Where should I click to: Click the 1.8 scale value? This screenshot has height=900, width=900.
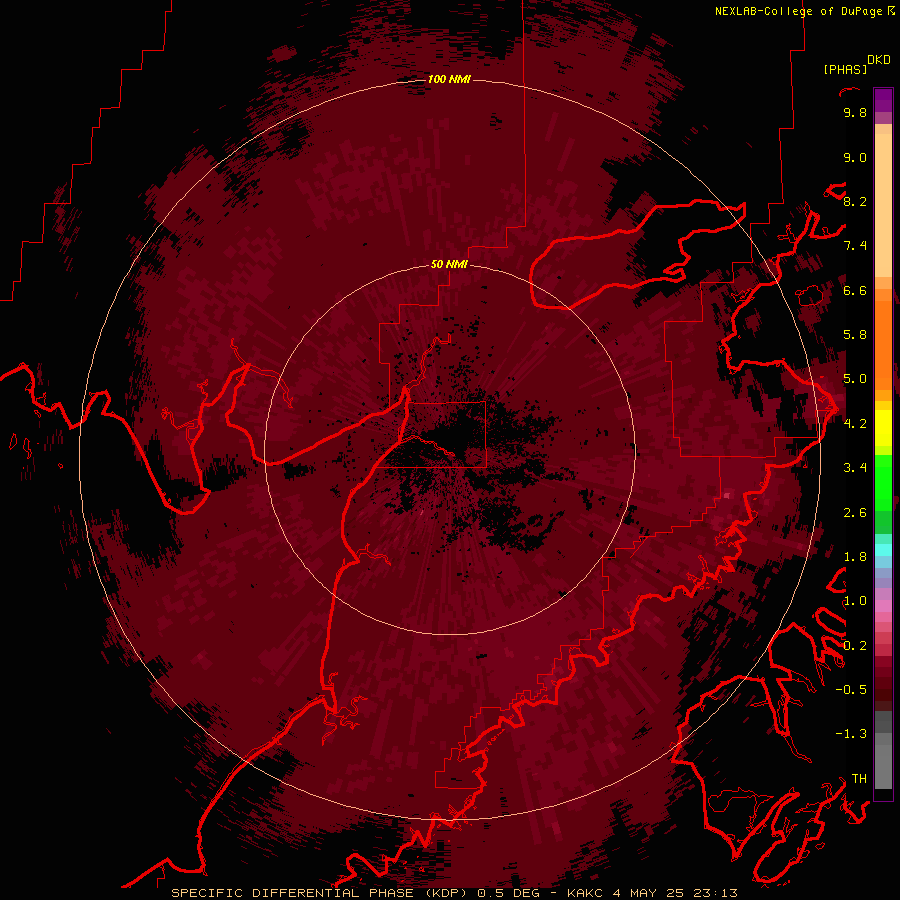pyautogui.click(x=855, y=557)
